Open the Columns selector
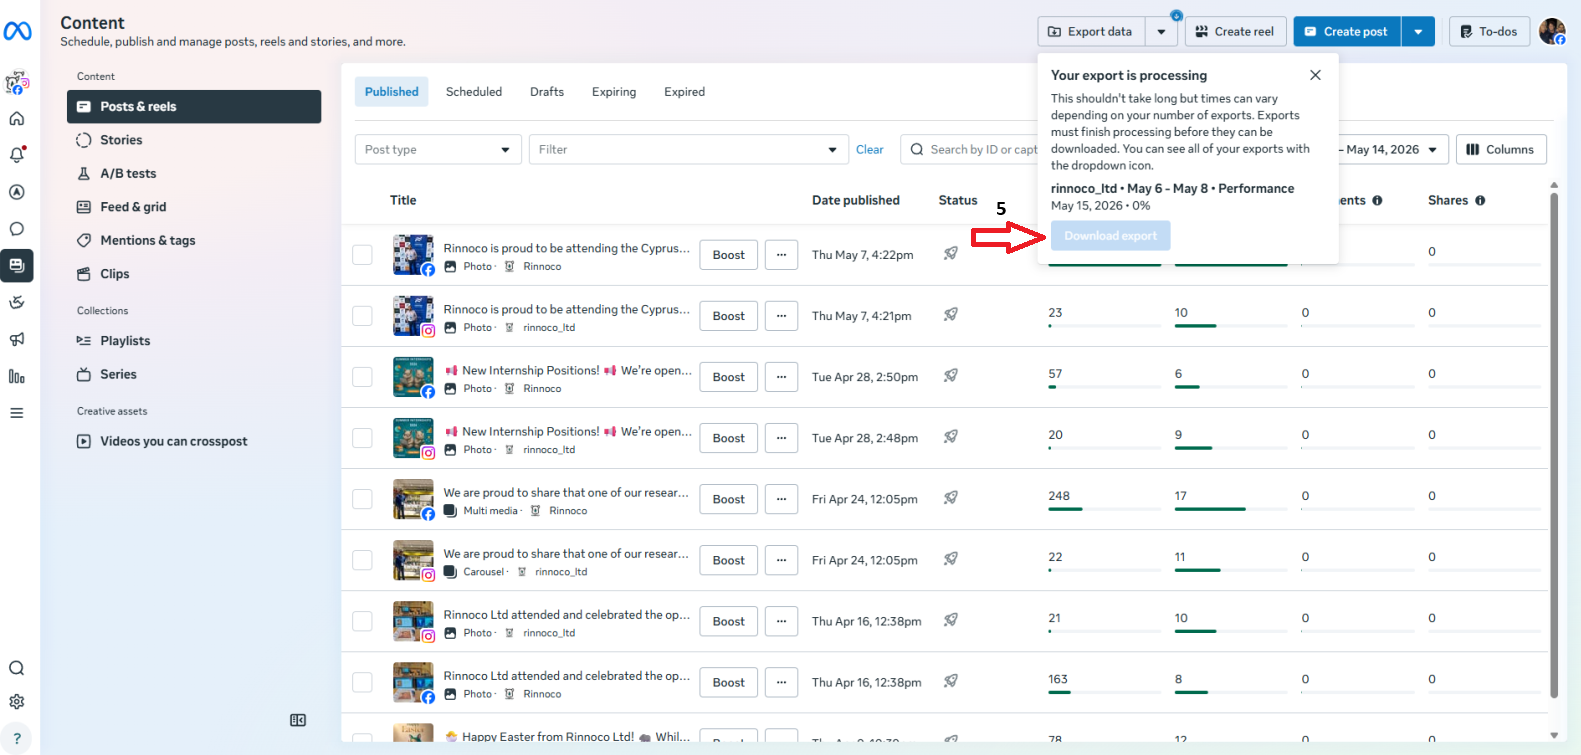1581x755 pixels. pos(1501,149)
